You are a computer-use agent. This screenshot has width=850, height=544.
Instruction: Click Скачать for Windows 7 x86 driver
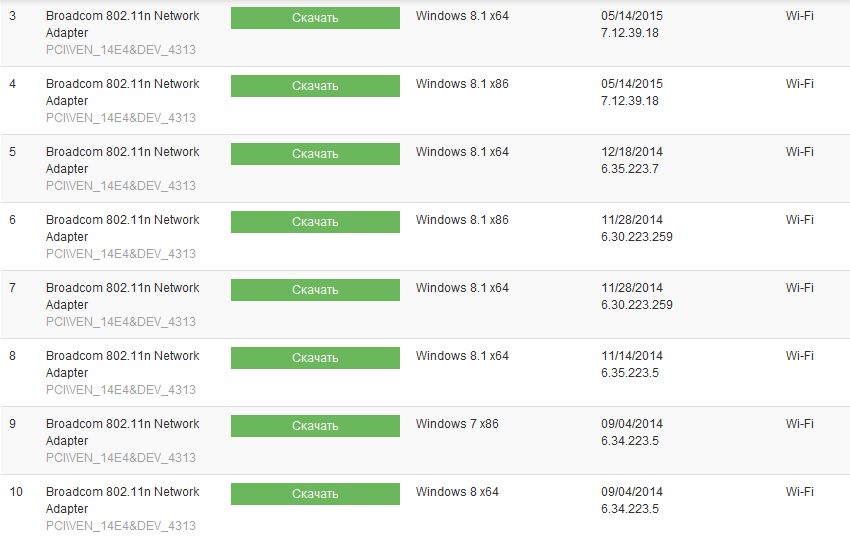315,426
